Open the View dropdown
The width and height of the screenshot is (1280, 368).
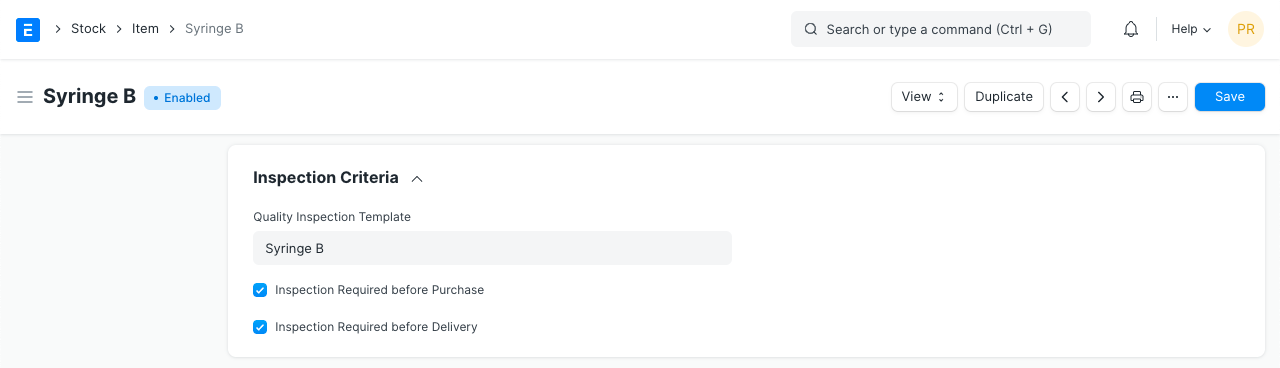(x=924, y=97)
